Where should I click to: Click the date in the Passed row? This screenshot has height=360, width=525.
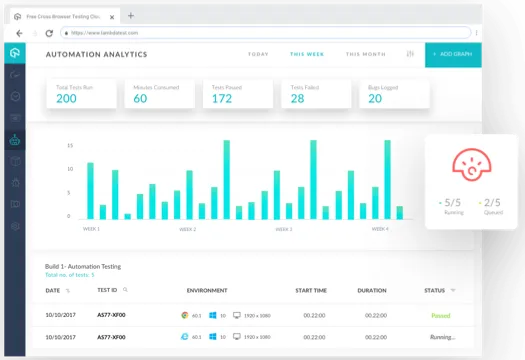point(61,315)
